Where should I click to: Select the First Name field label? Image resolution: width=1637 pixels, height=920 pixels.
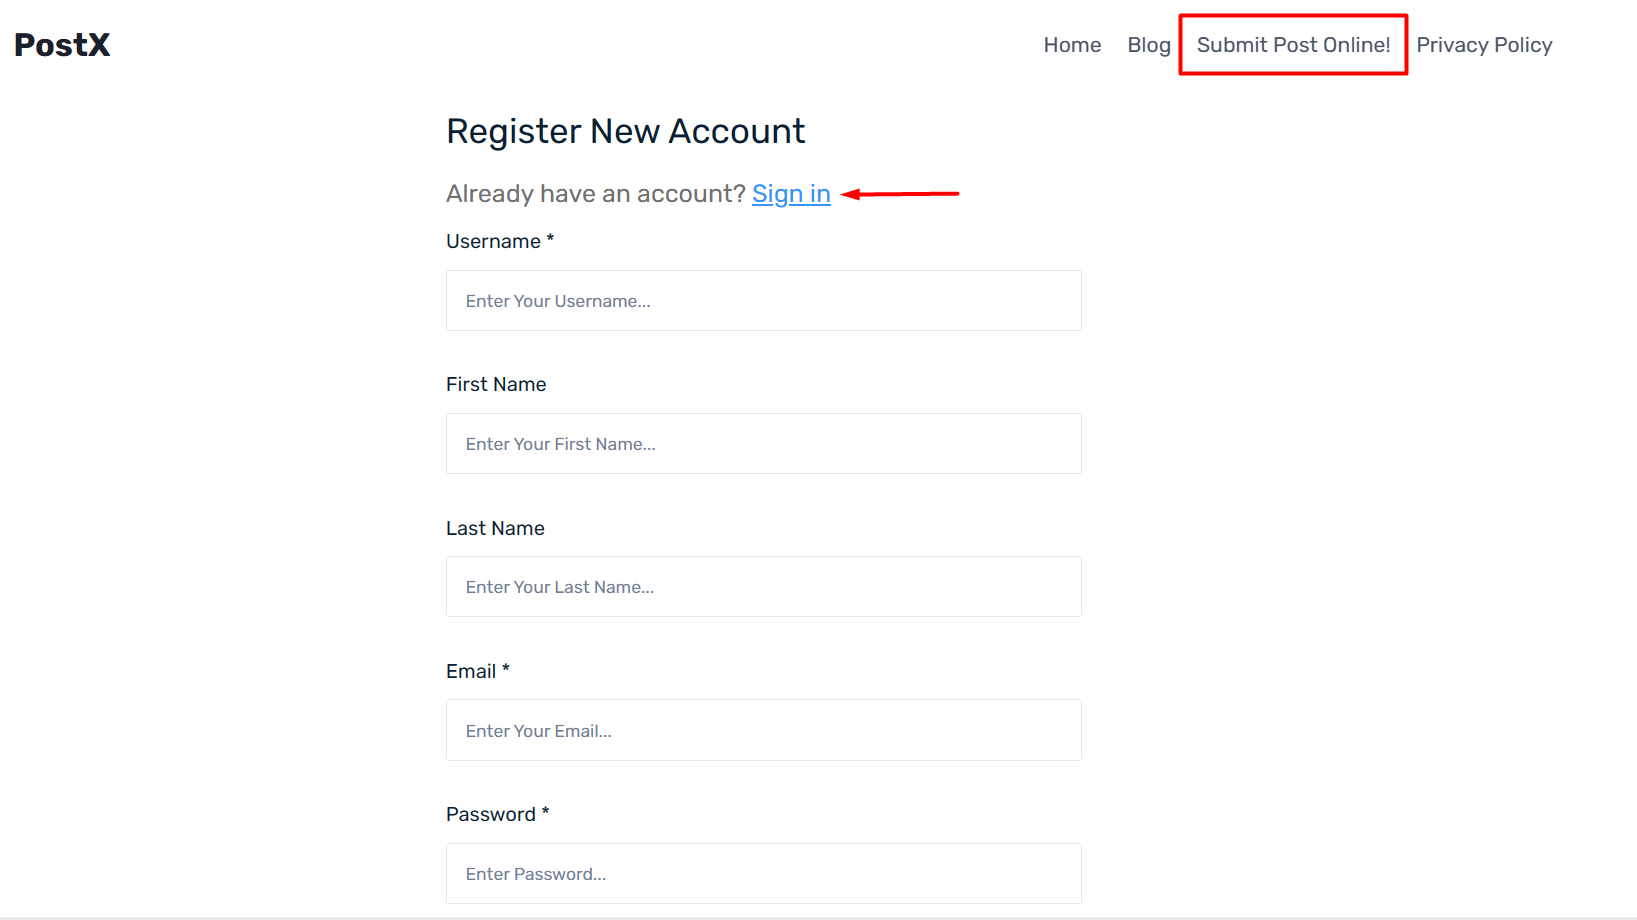click(x=496, y=384)
